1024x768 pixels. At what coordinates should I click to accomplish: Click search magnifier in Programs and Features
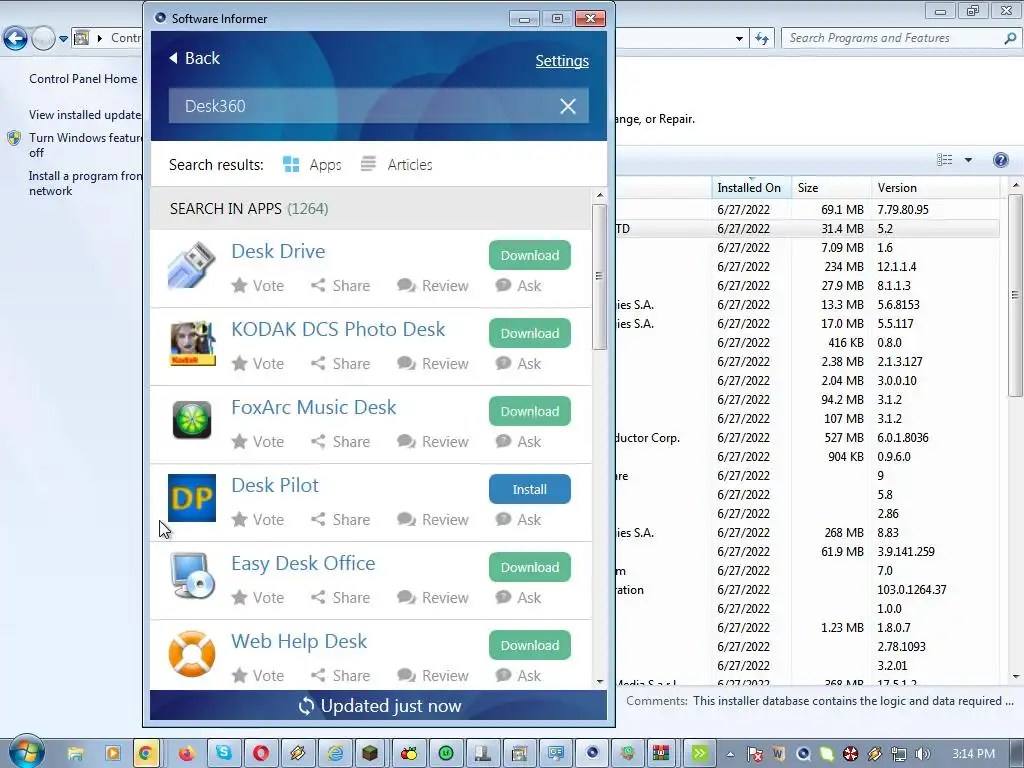coord(1010,39)
